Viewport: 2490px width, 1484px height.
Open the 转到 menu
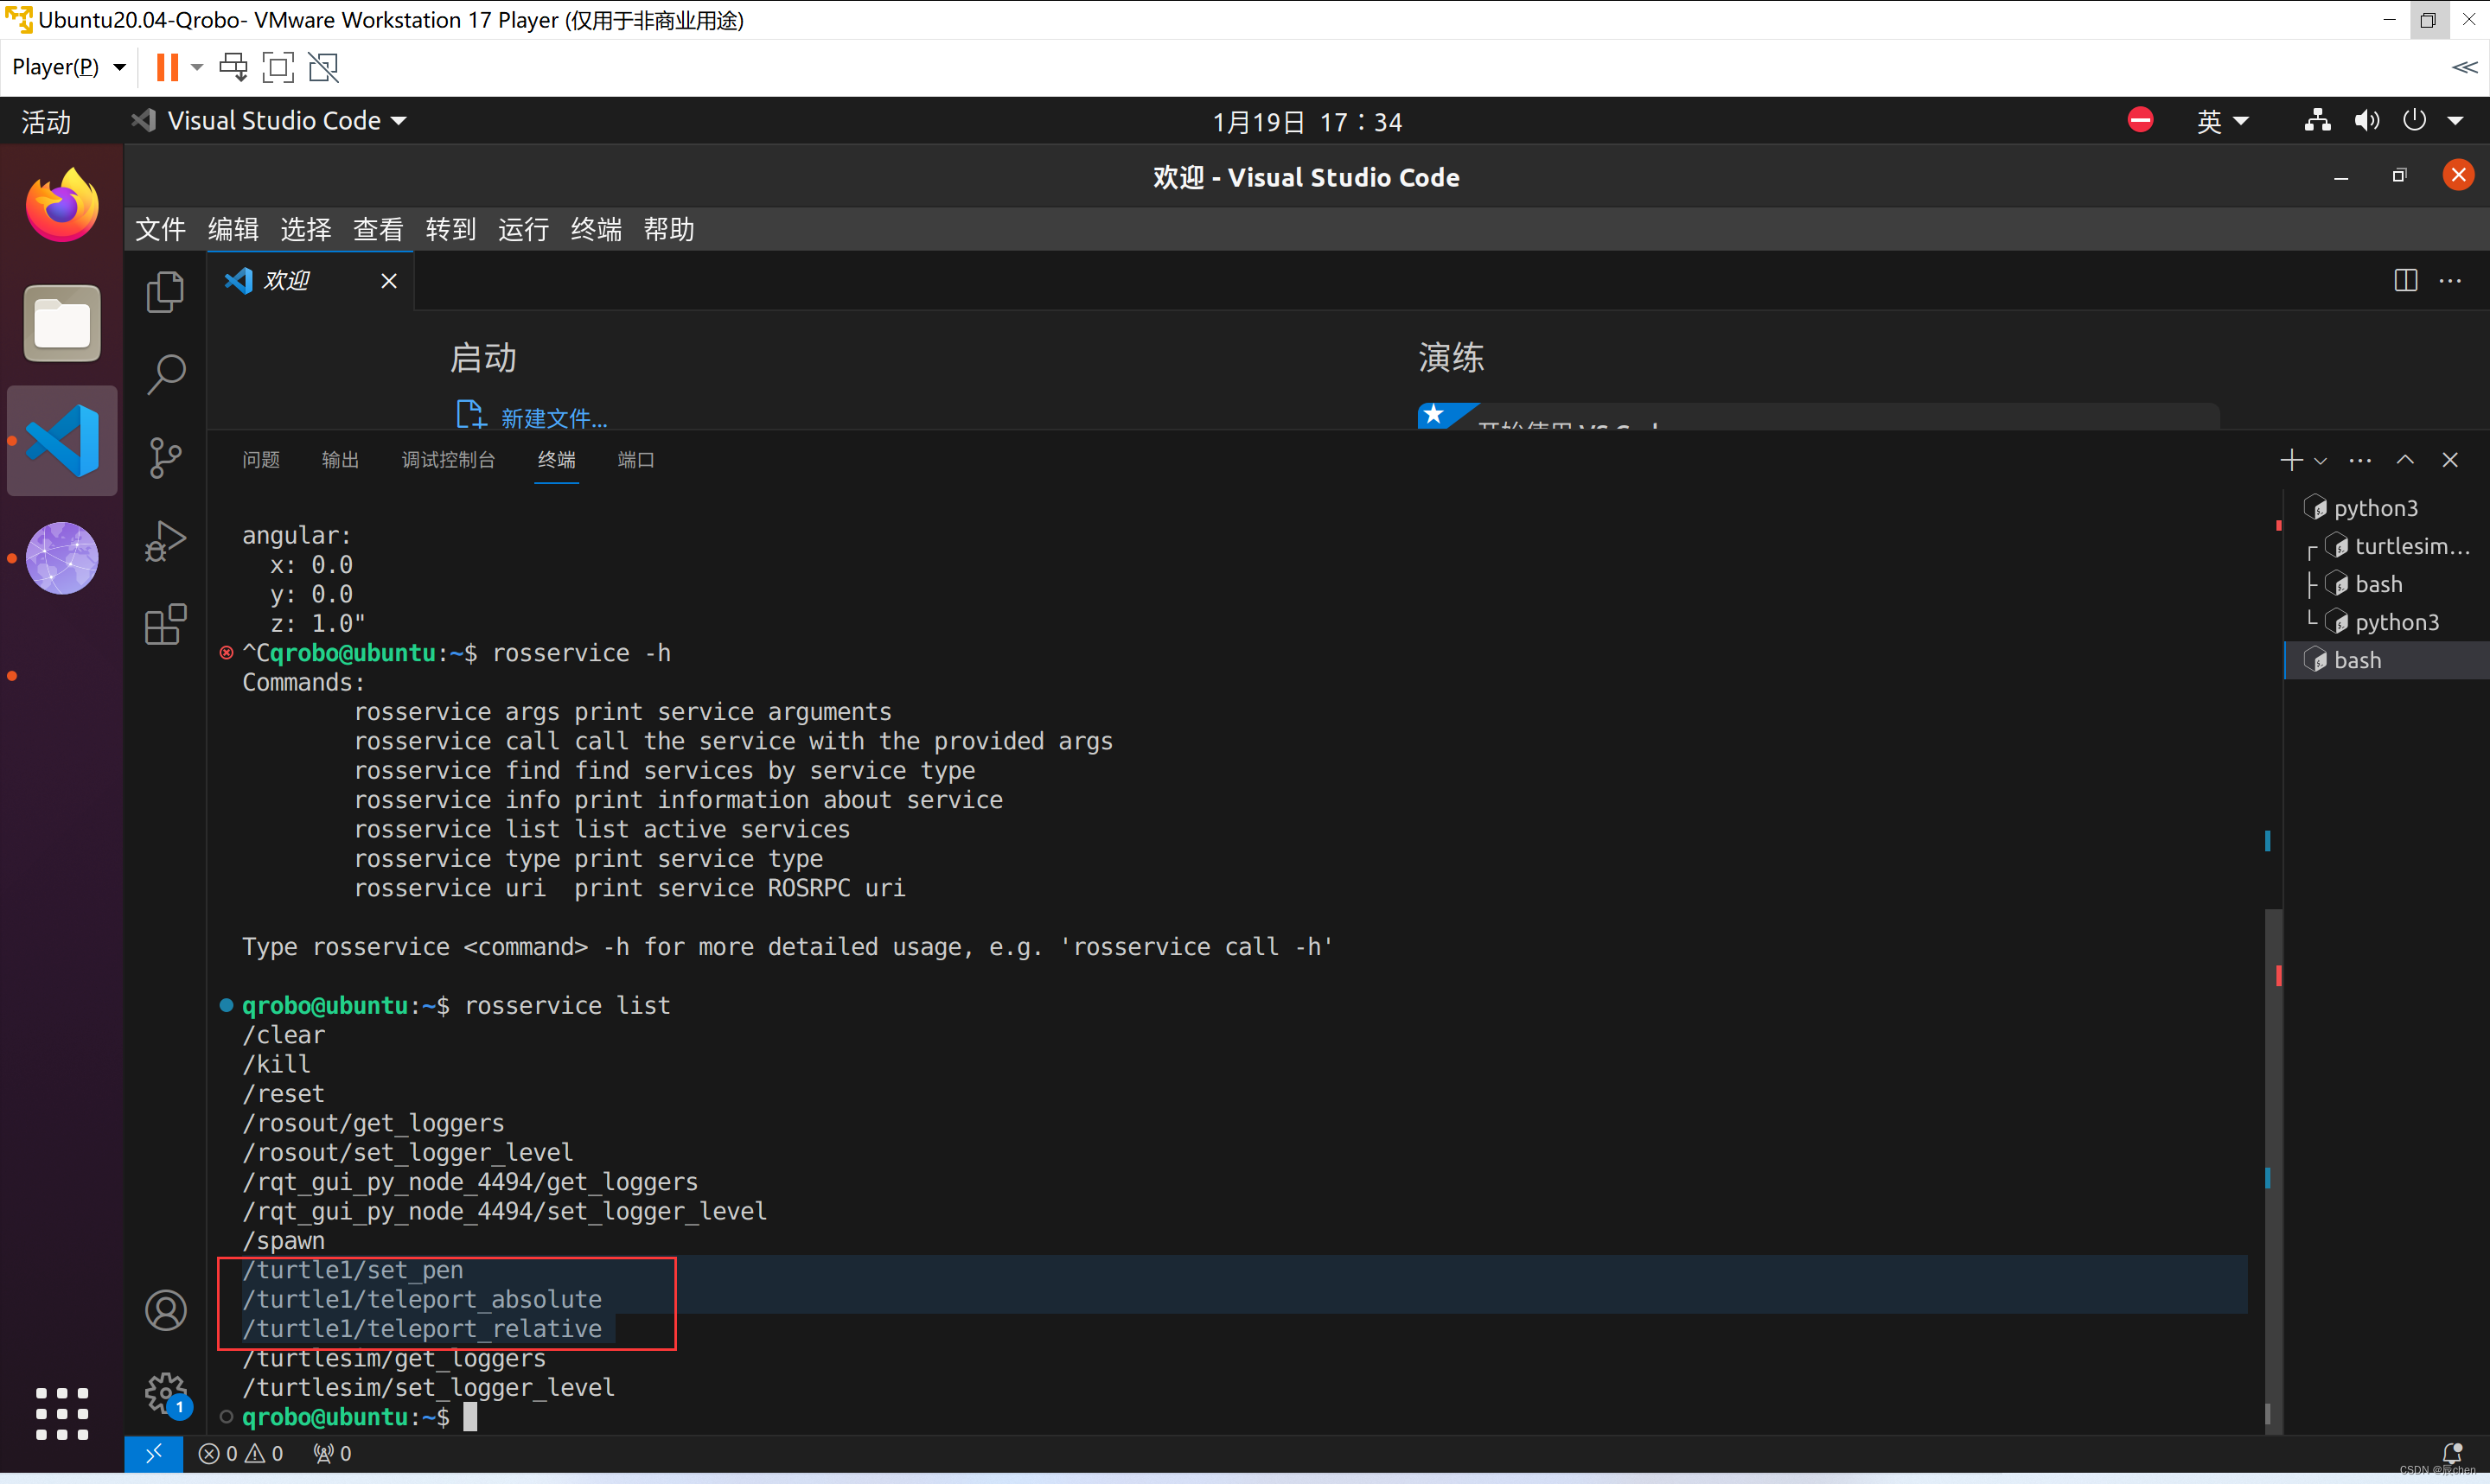(451, 229)
